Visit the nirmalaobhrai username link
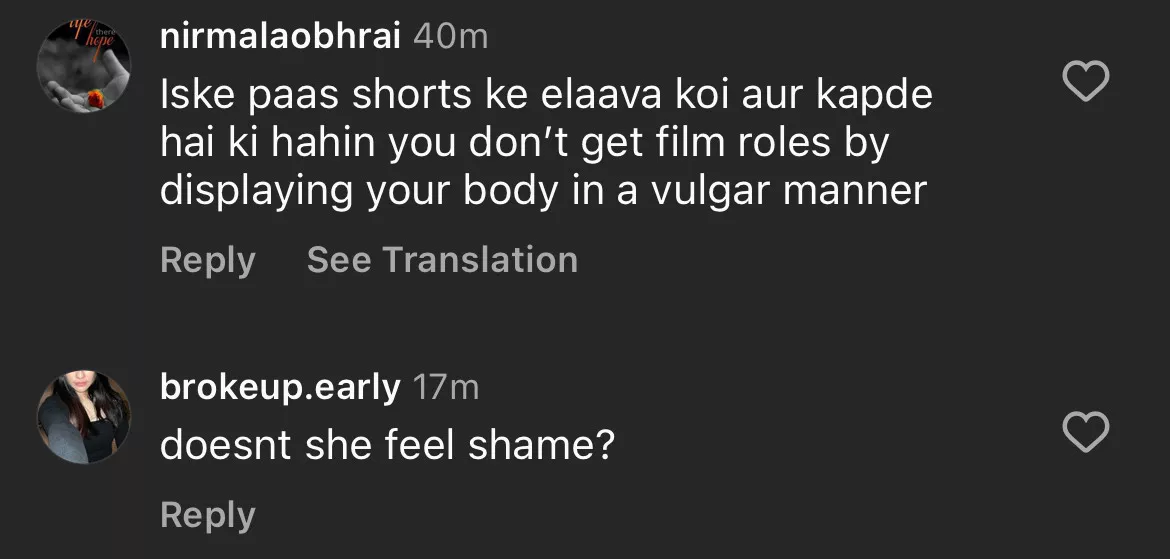This screenshot has height=559, width=1170. [x=280, y=37]
